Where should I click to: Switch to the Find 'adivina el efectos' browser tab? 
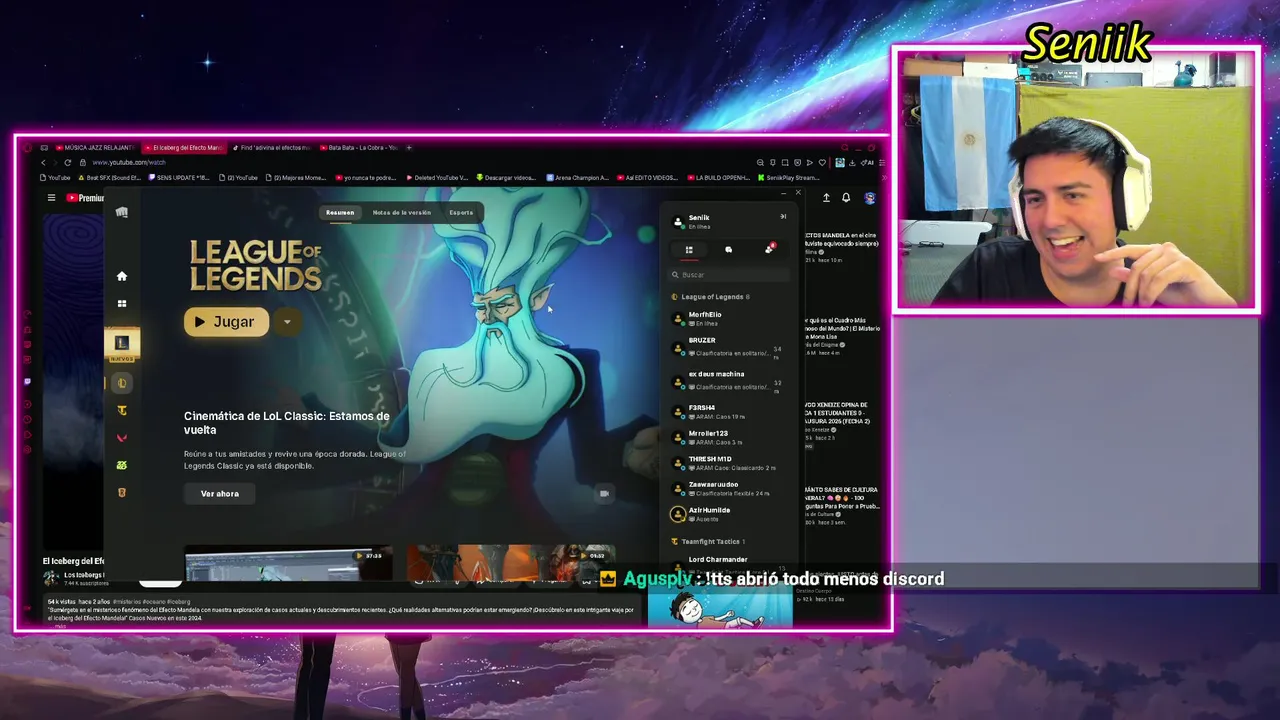coord(273,148)
